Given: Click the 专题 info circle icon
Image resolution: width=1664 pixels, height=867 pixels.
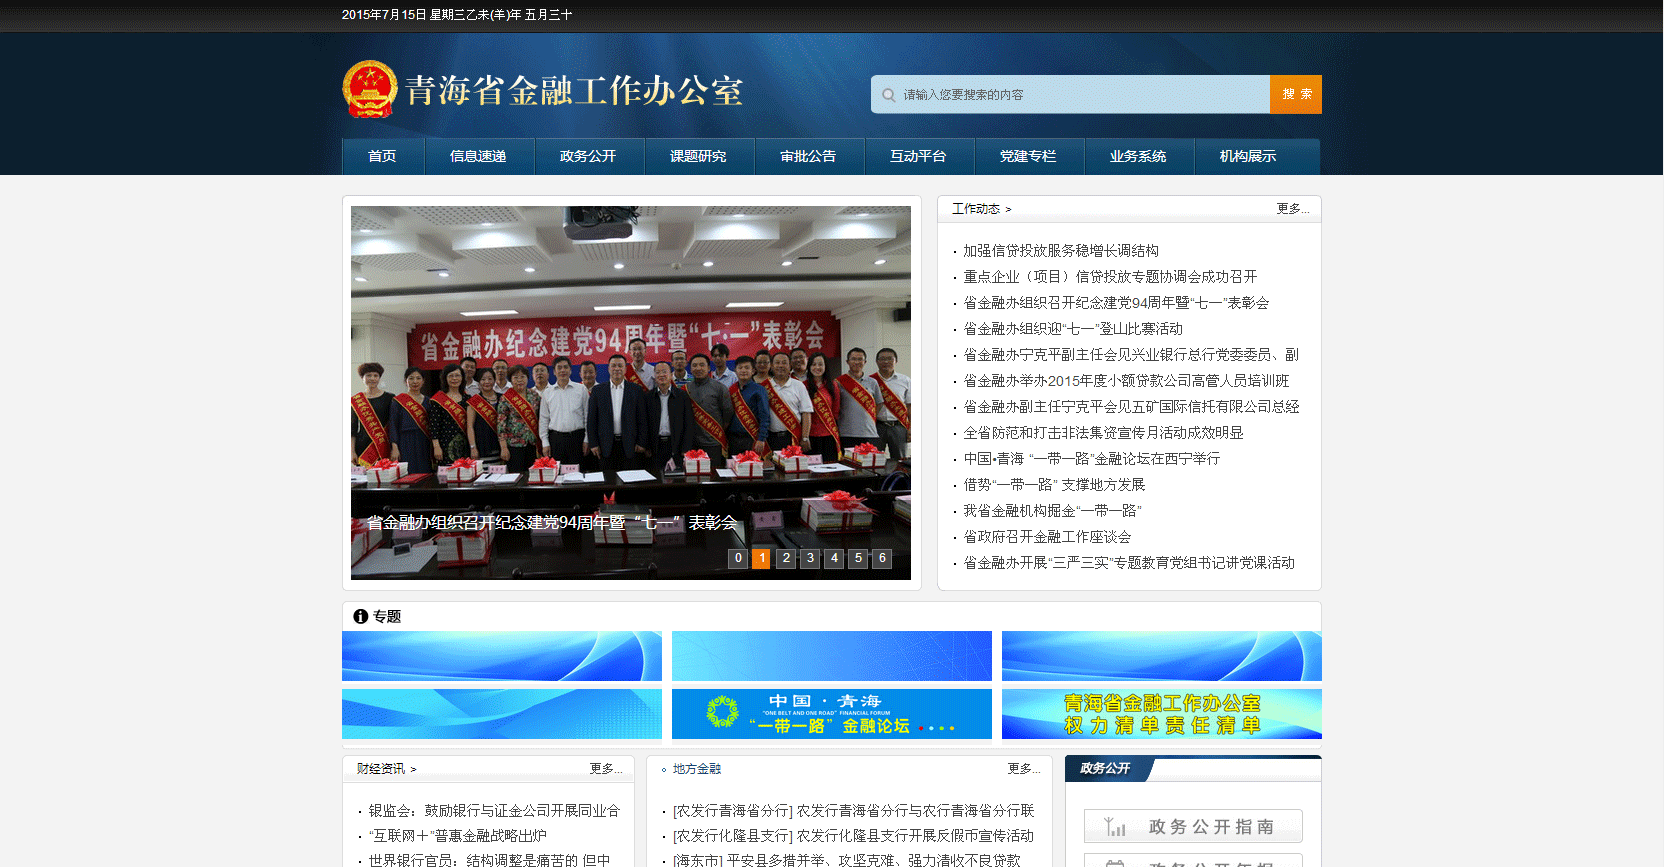Looking at the screenshot, I should pos(360,616).
